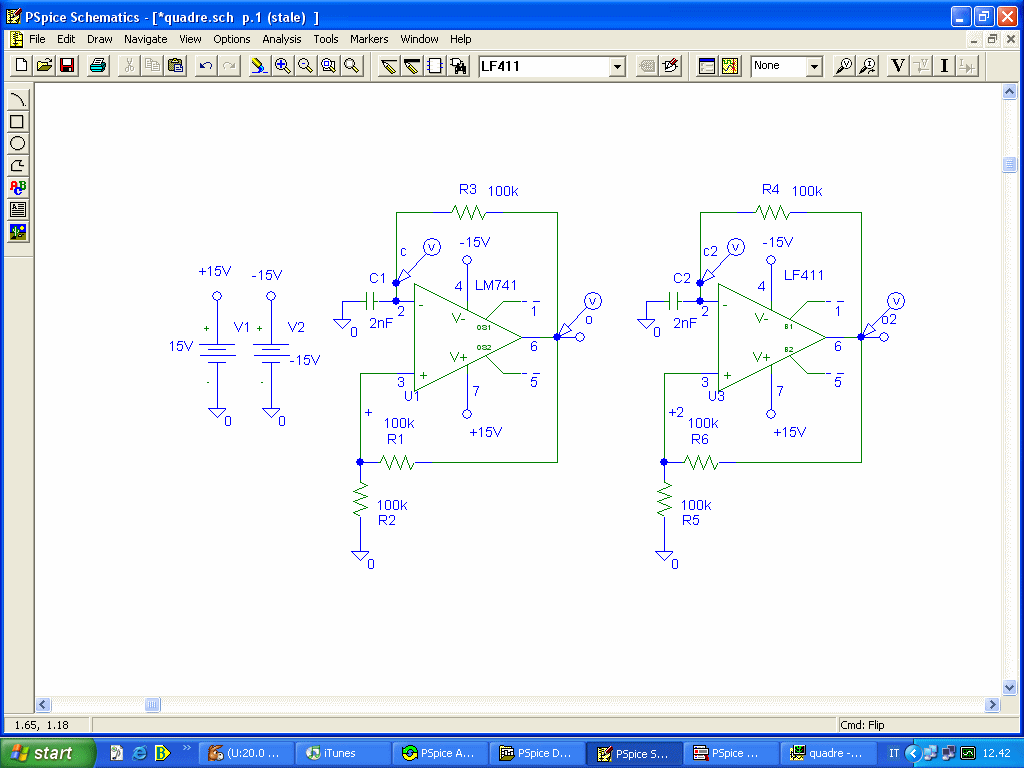Place a Voltage/Level Marker tool
Viewport: 1024px width, 768px height.
pos(844,65)
